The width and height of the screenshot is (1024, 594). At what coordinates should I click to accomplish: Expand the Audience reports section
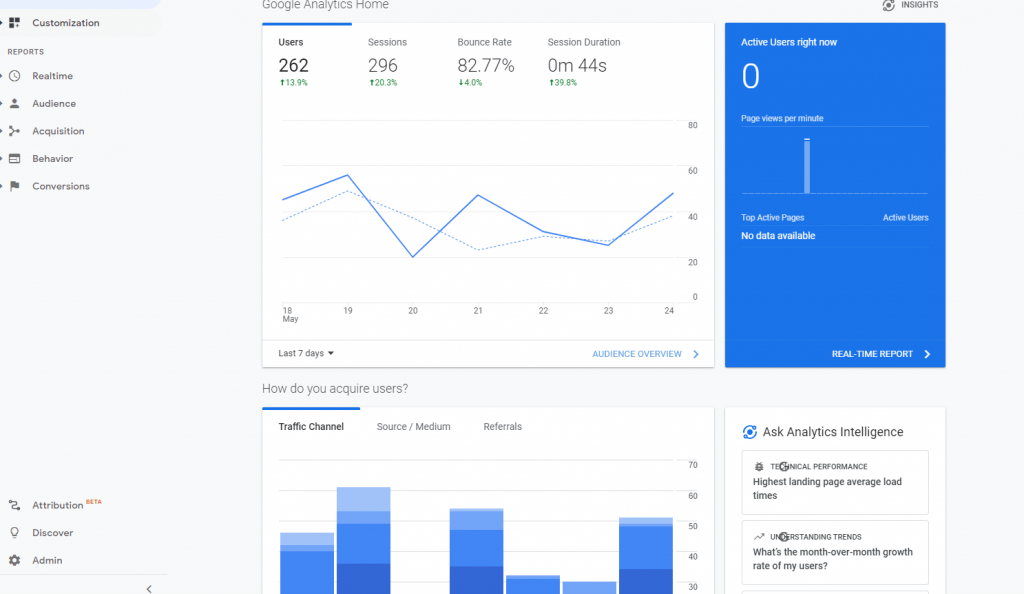point(1,103)
